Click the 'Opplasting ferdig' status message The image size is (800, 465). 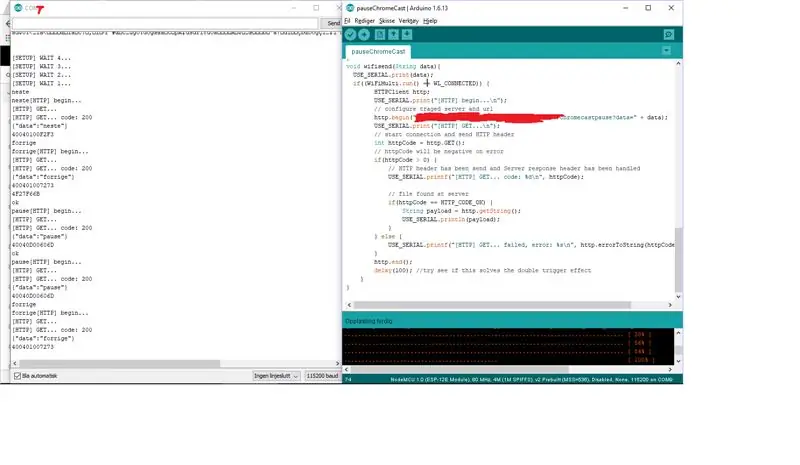coord(369,321)
